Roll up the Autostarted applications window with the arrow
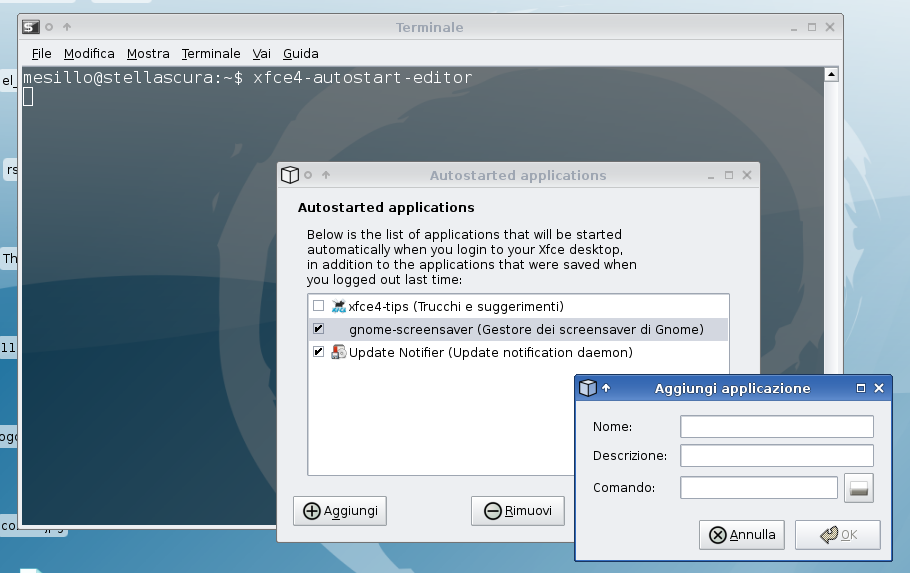 [326, 175]
